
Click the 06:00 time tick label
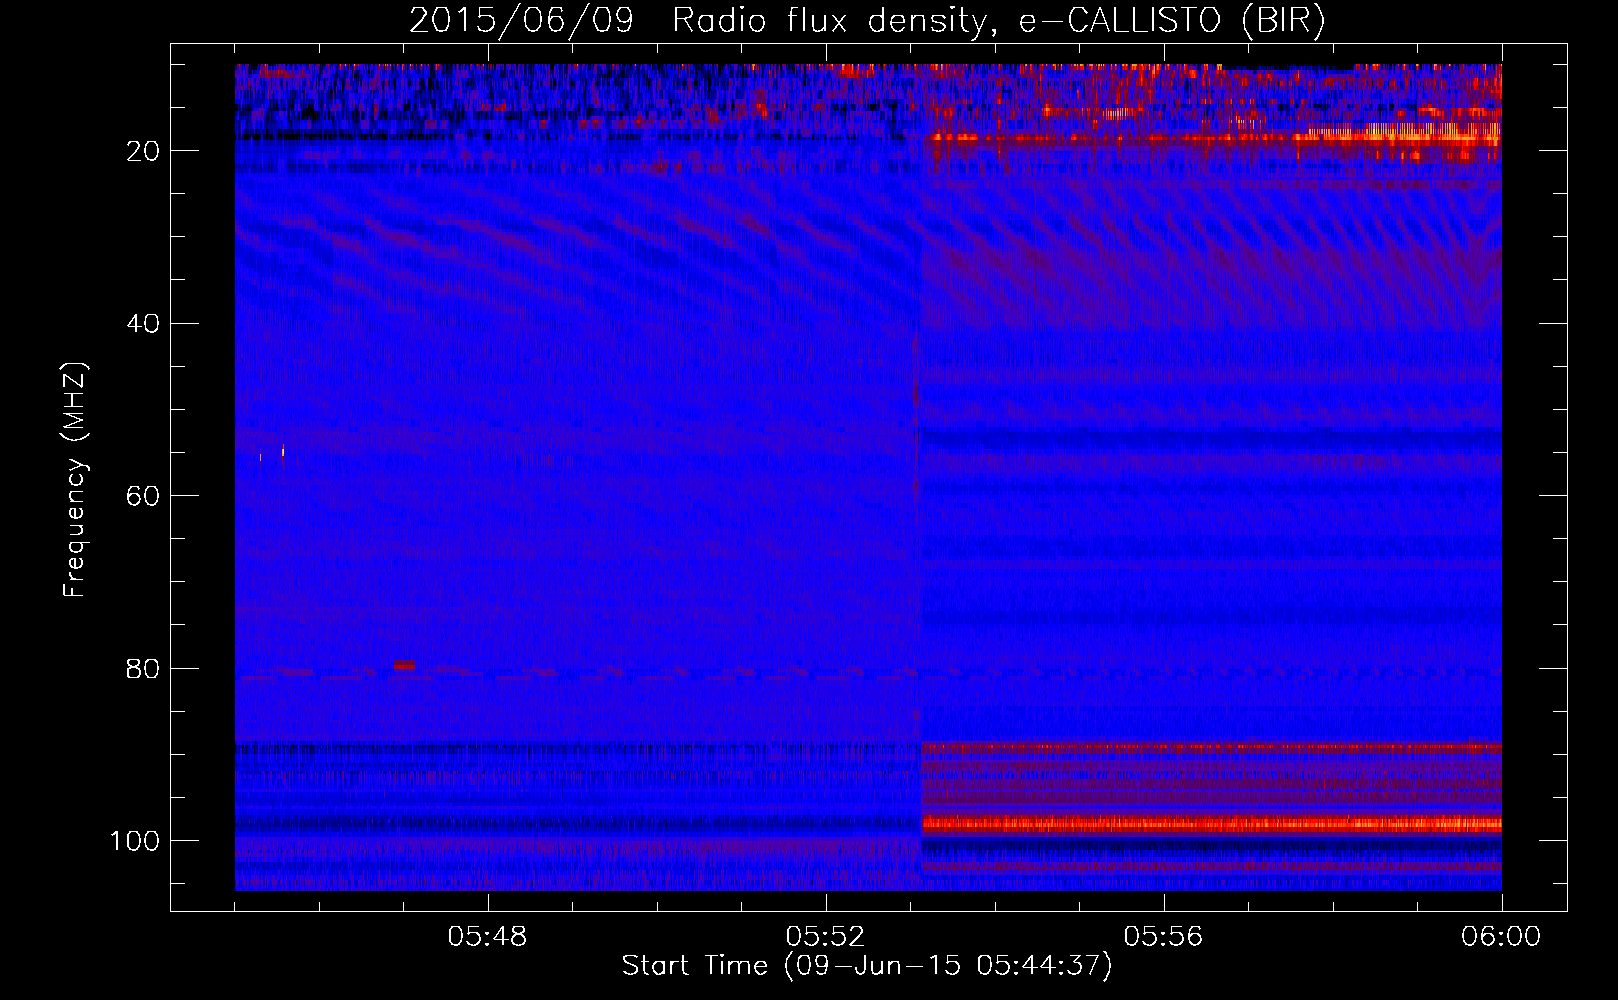click(x=1501, y=937)
